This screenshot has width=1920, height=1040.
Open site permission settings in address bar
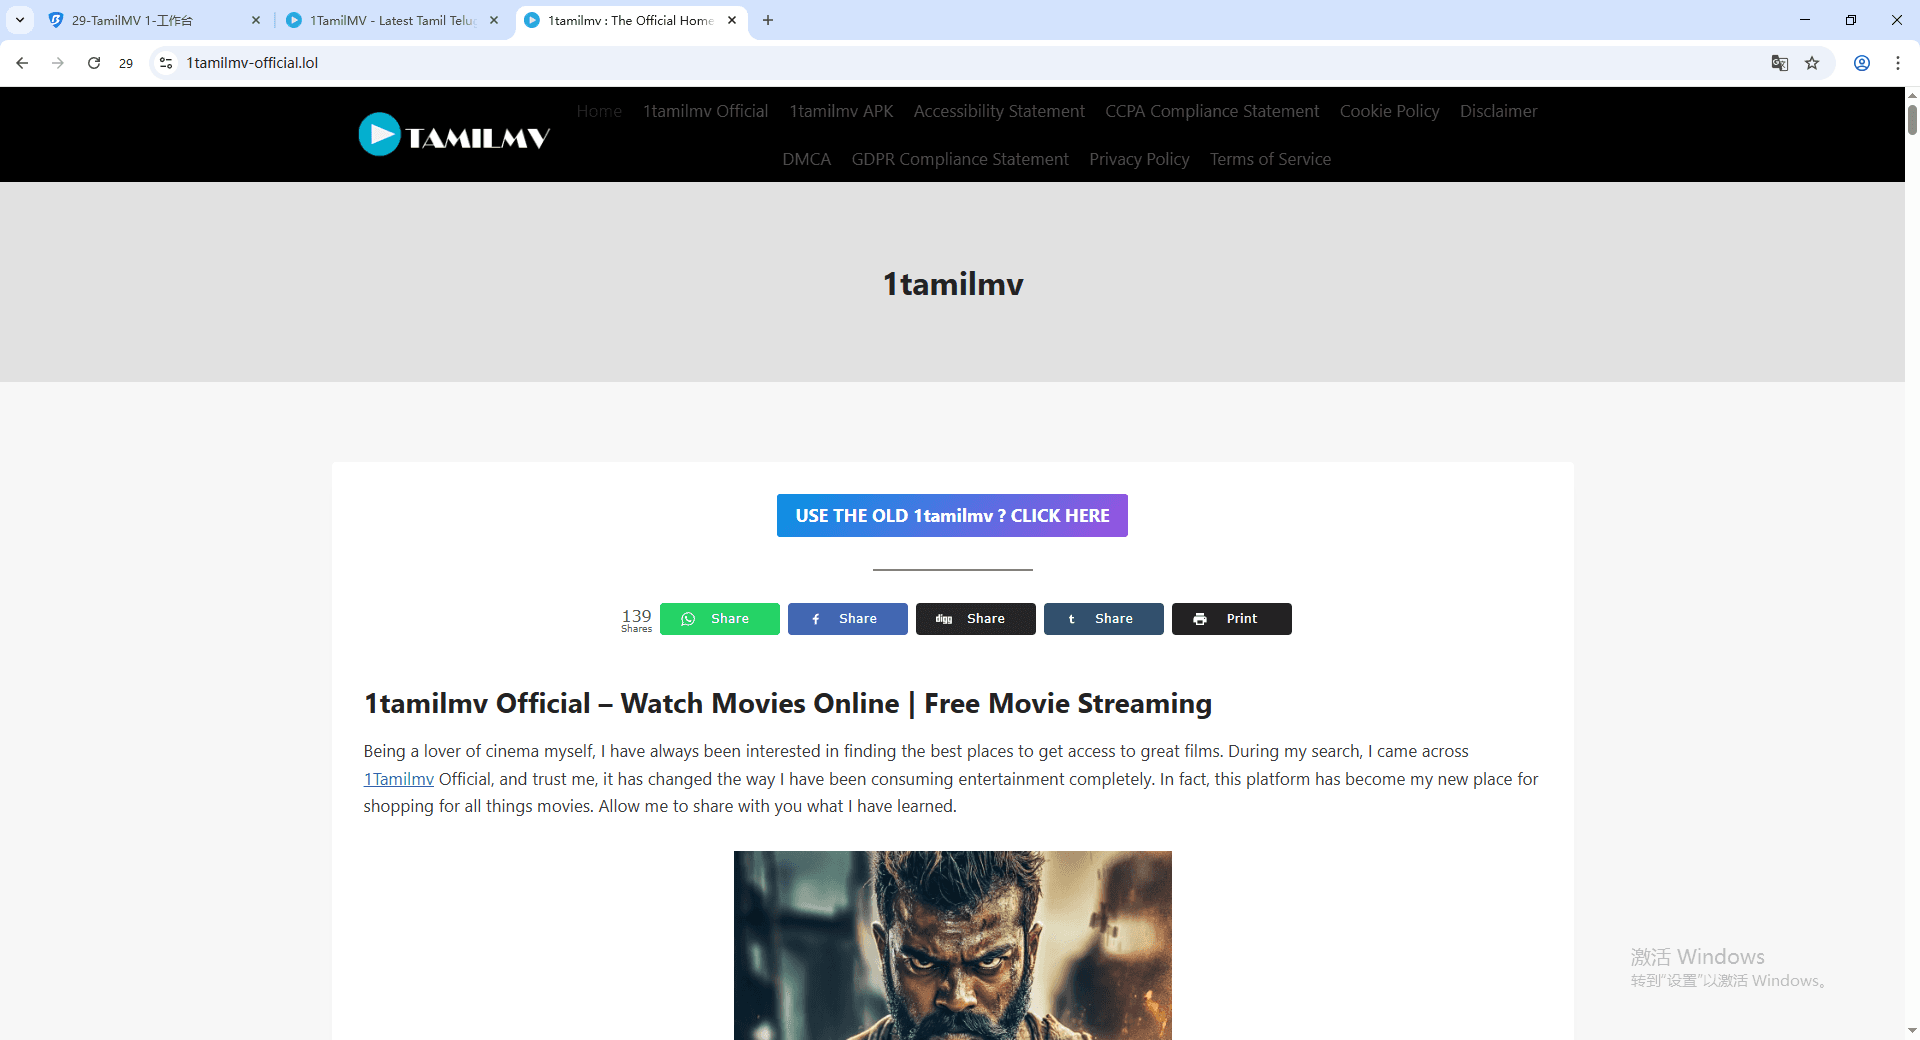[165, 62]
